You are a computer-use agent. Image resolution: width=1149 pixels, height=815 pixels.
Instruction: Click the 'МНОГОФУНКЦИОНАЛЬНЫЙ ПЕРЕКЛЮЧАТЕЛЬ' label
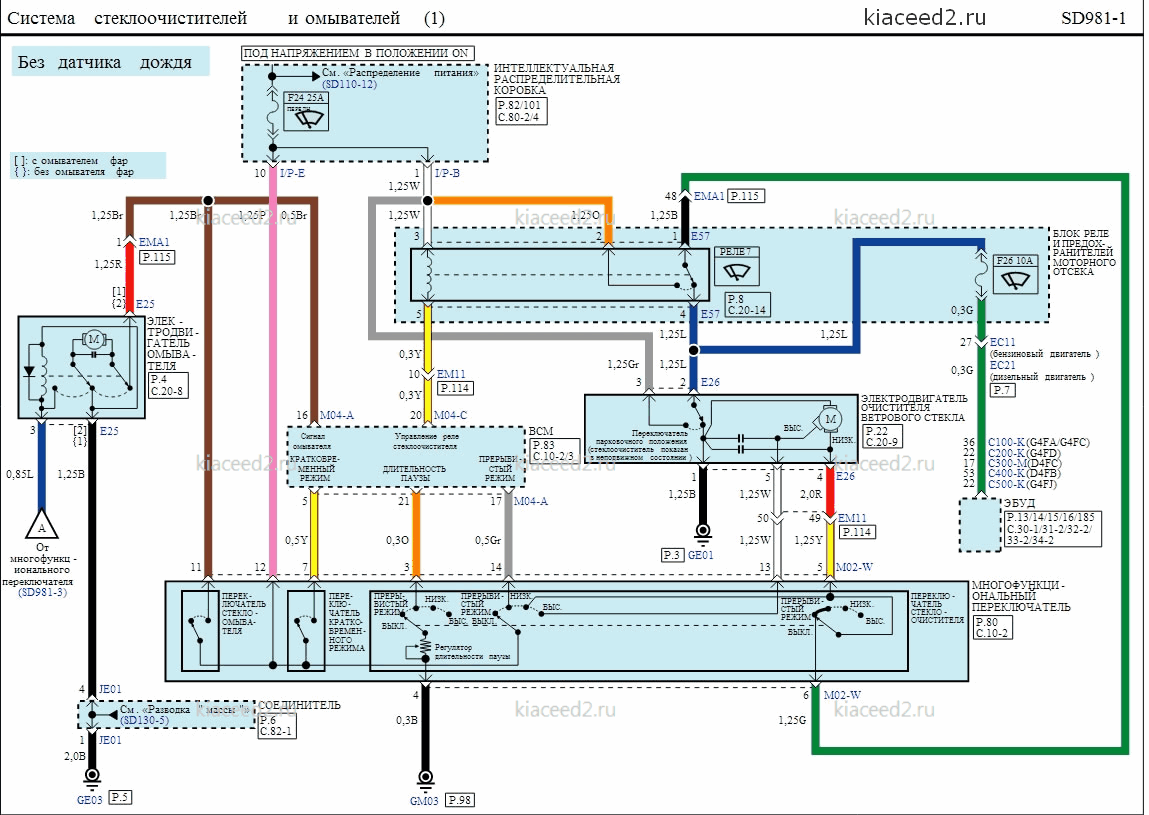1021,596
